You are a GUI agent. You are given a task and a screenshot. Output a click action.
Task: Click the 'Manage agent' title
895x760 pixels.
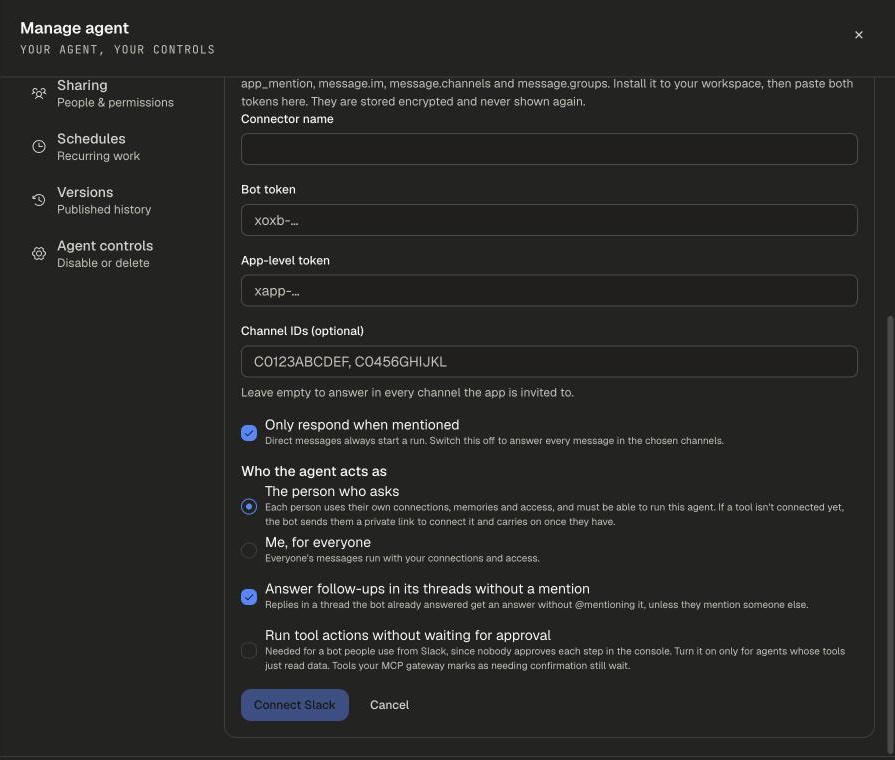click(74, 28)
